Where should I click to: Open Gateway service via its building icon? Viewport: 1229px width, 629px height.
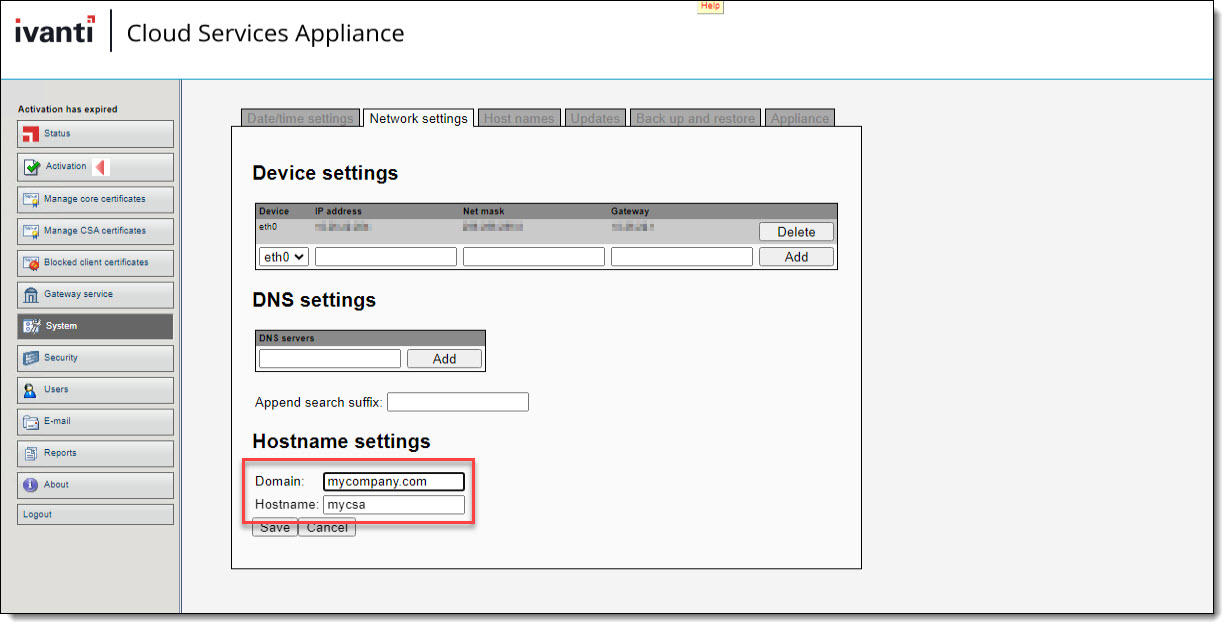pyautogui.click(x=31, y=295)
